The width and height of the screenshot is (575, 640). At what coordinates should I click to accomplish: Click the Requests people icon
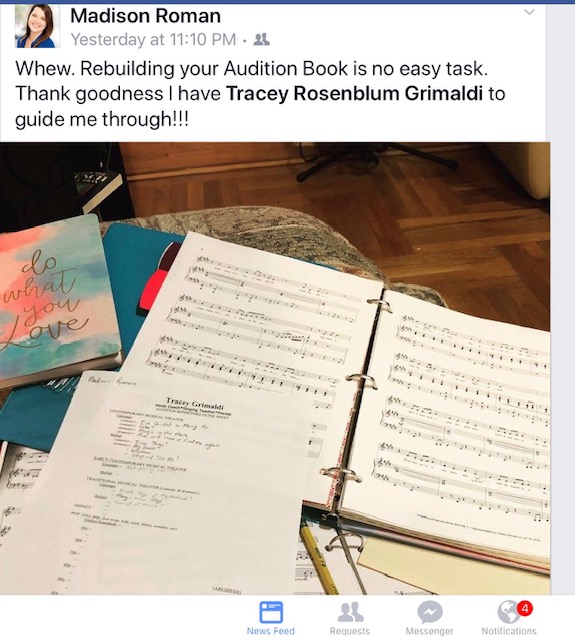[x=350, y=612]
